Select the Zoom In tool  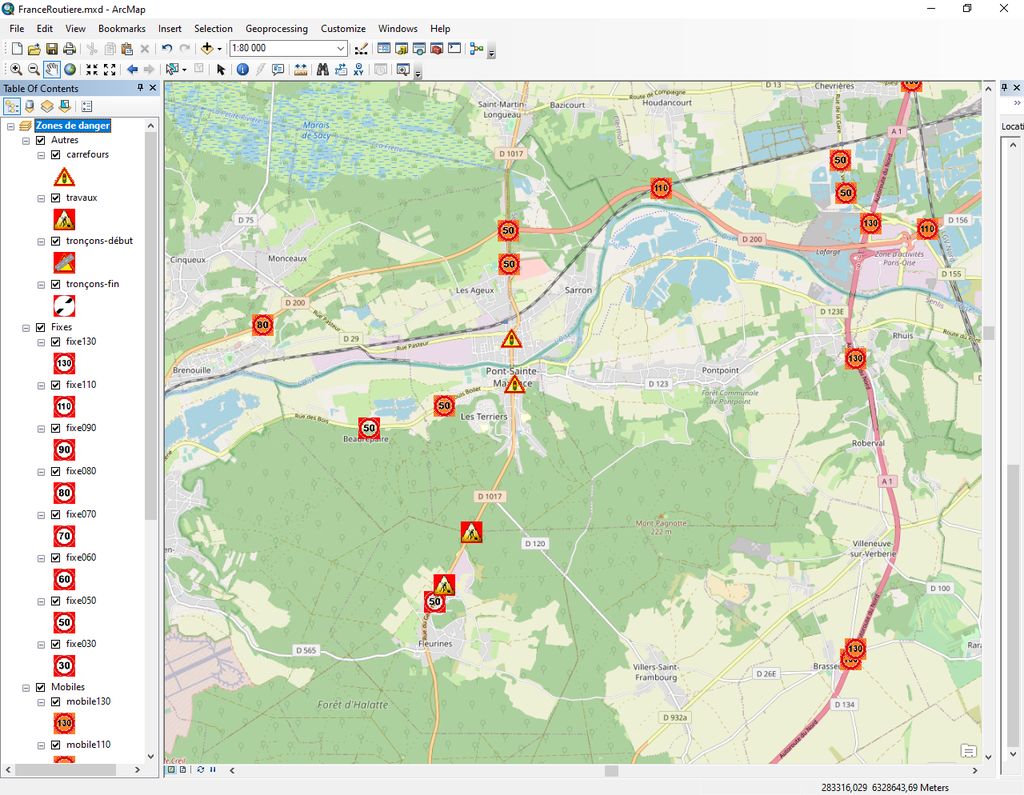click(x=16, y=69)
